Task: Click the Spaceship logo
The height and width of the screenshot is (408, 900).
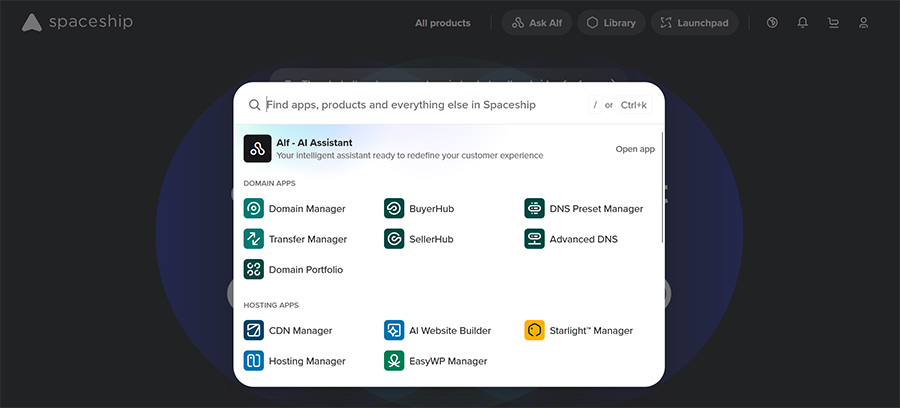Action: (x=77, y=22)
